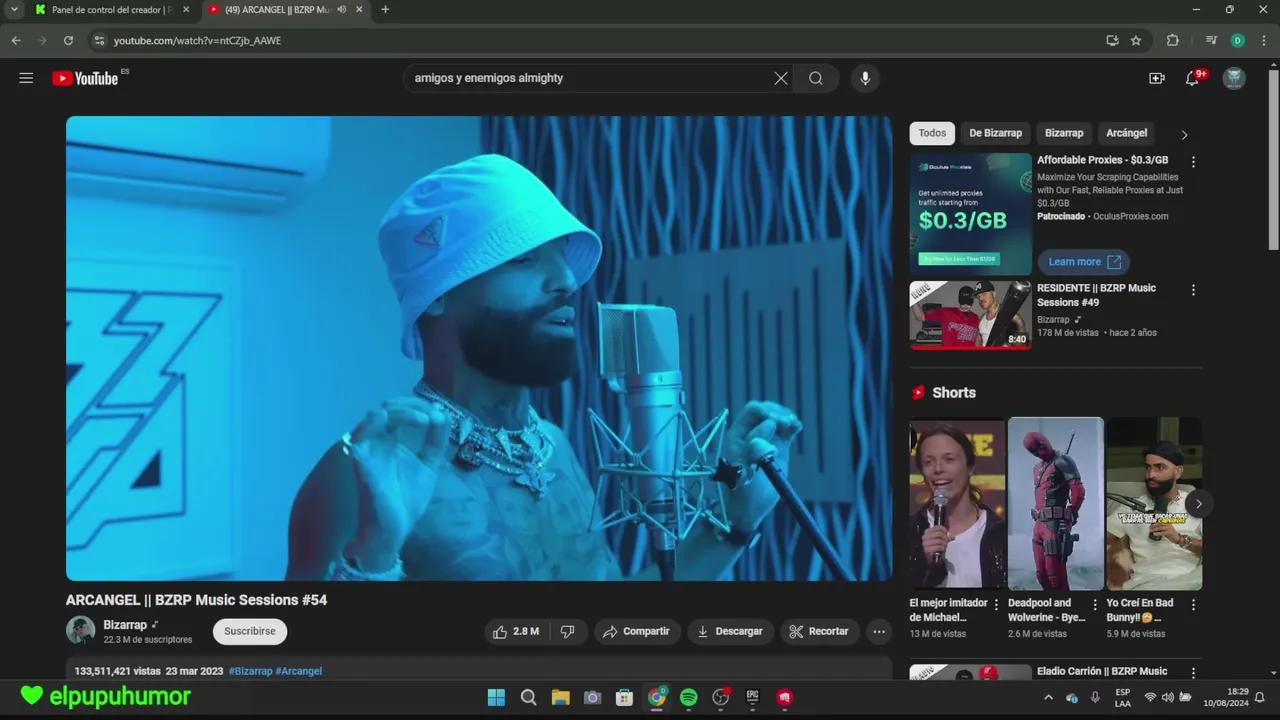The height and width of the screenshot is (720, 1280).
Task: Start voice search with the microphone
Action: coord(865,78)
